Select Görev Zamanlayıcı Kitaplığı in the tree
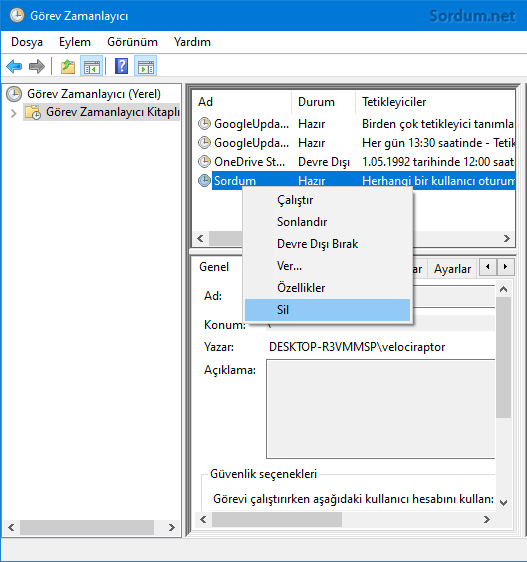The width and height of the screenshot is (527, 562). 113,112
